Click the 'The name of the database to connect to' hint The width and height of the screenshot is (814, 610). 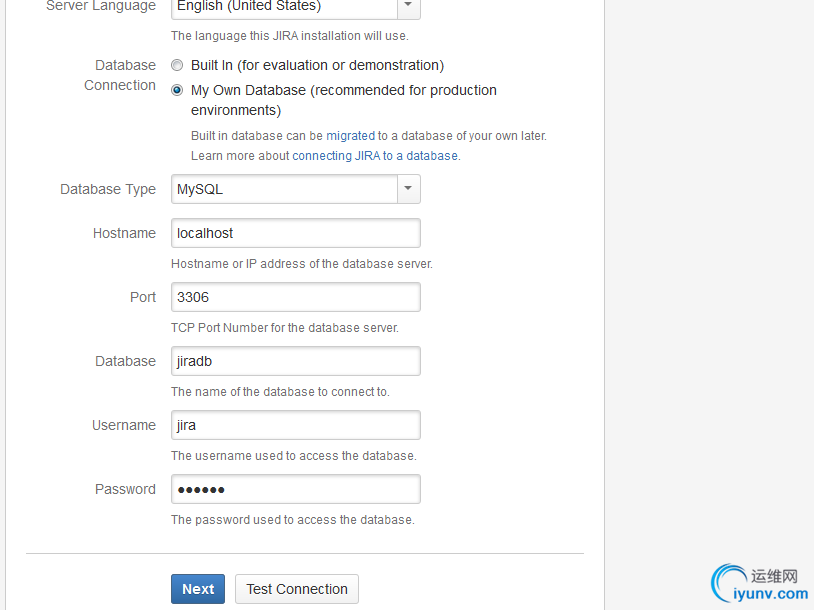(x=280, y=391)
